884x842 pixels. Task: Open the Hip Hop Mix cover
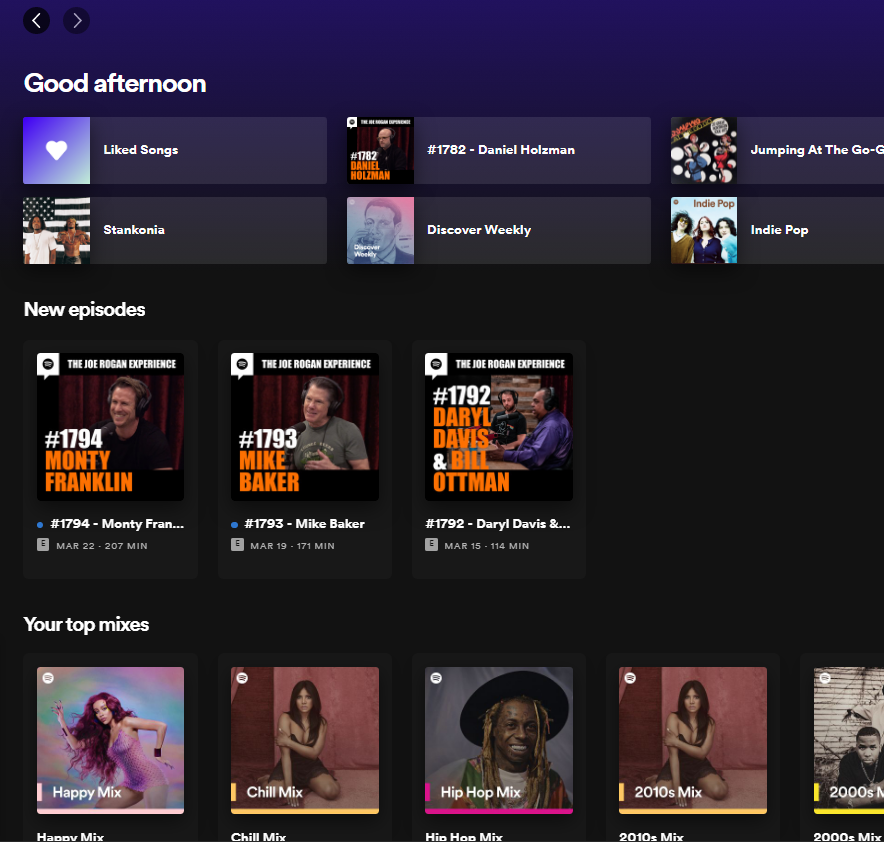pyautogui.click(x=499, y=741)
